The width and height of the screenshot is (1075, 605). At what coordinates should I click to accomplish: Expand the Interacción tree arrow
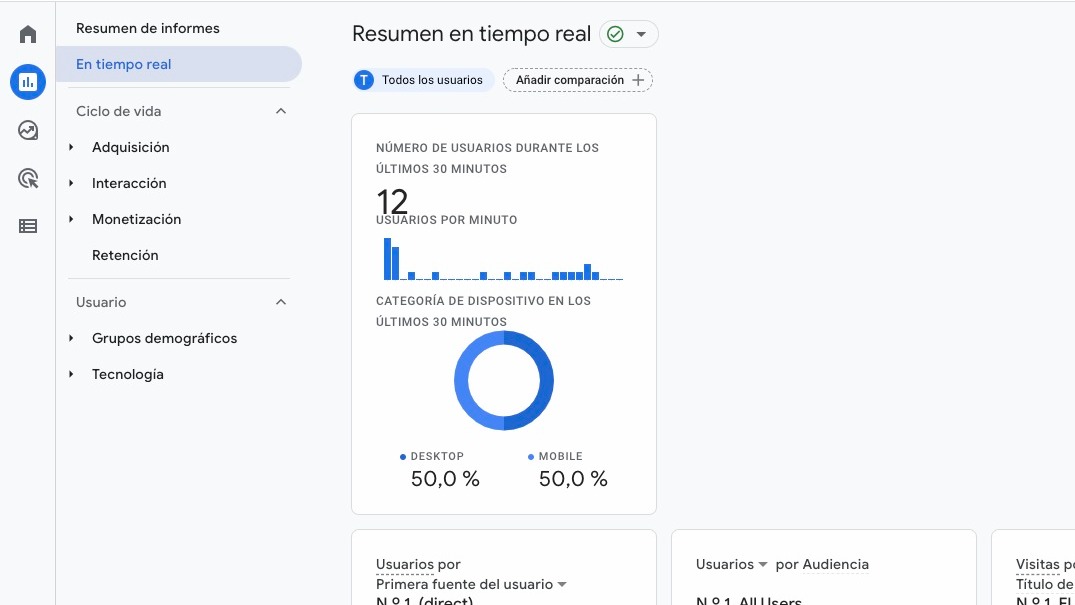click(71, 183)
